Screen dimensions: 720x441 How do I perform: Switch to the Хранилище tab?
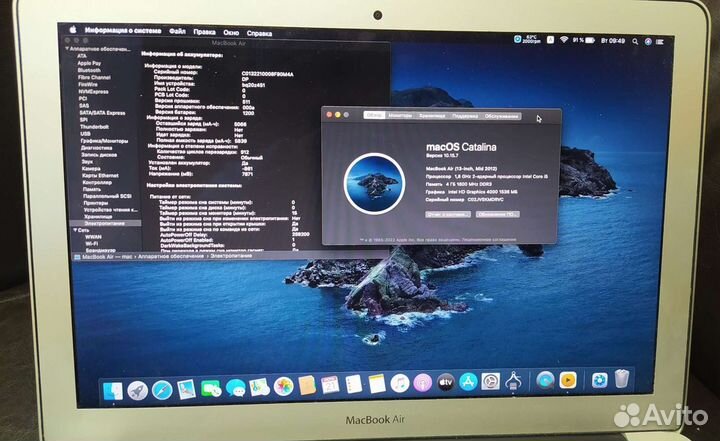click(432, 116)
